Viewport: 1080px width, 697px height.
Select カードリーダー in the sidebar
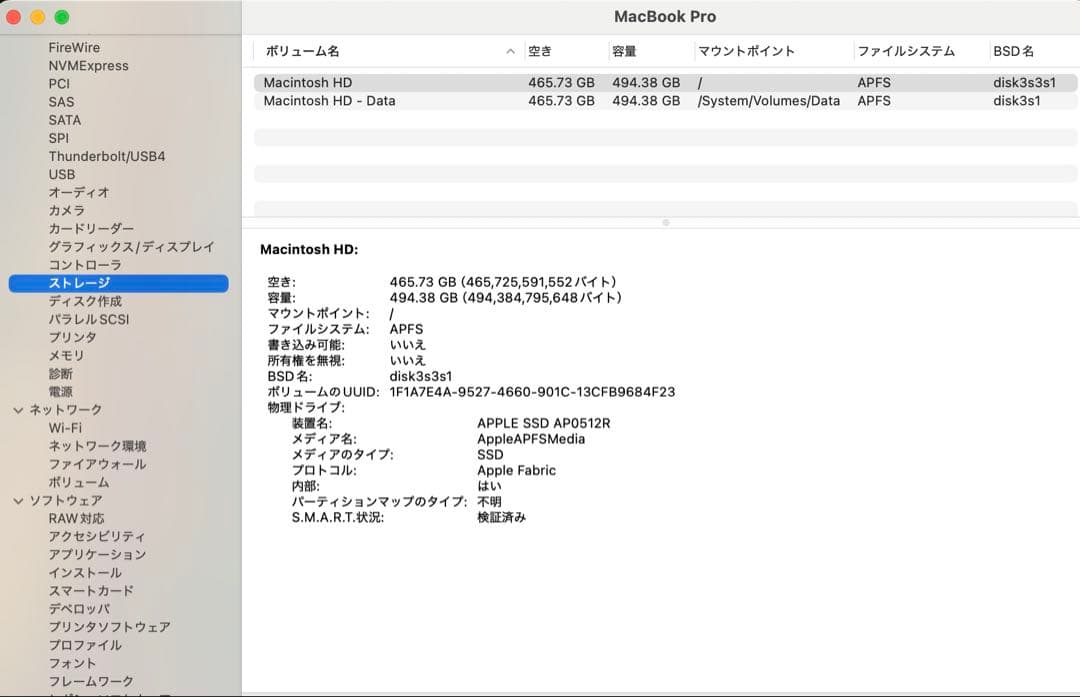coord(91,229)
